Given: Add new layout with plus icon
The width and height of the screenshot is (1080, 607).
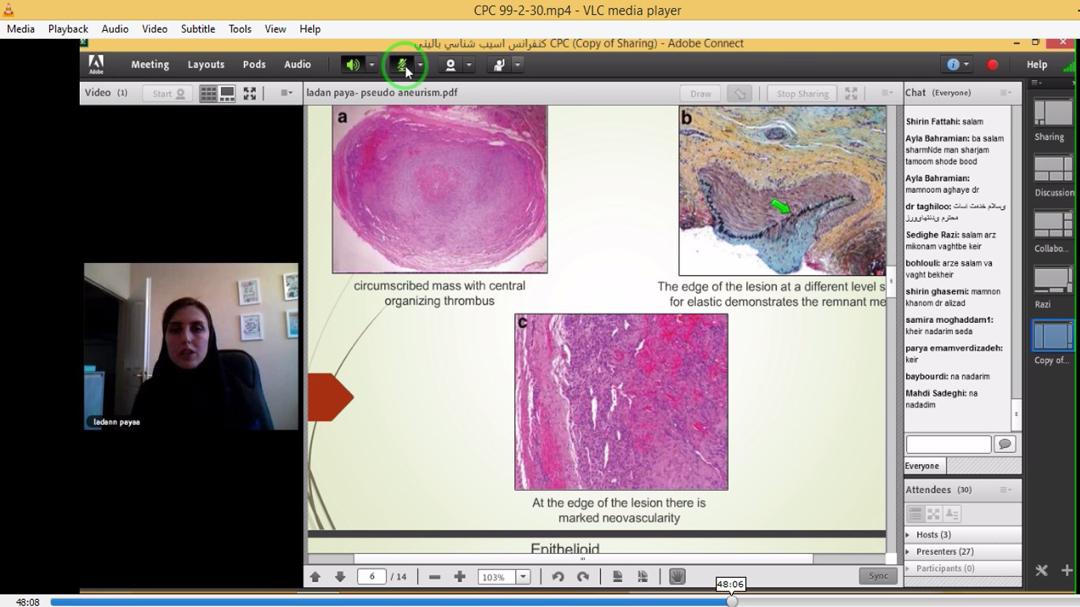Looking at the screenshot, I should point(1066,570).
